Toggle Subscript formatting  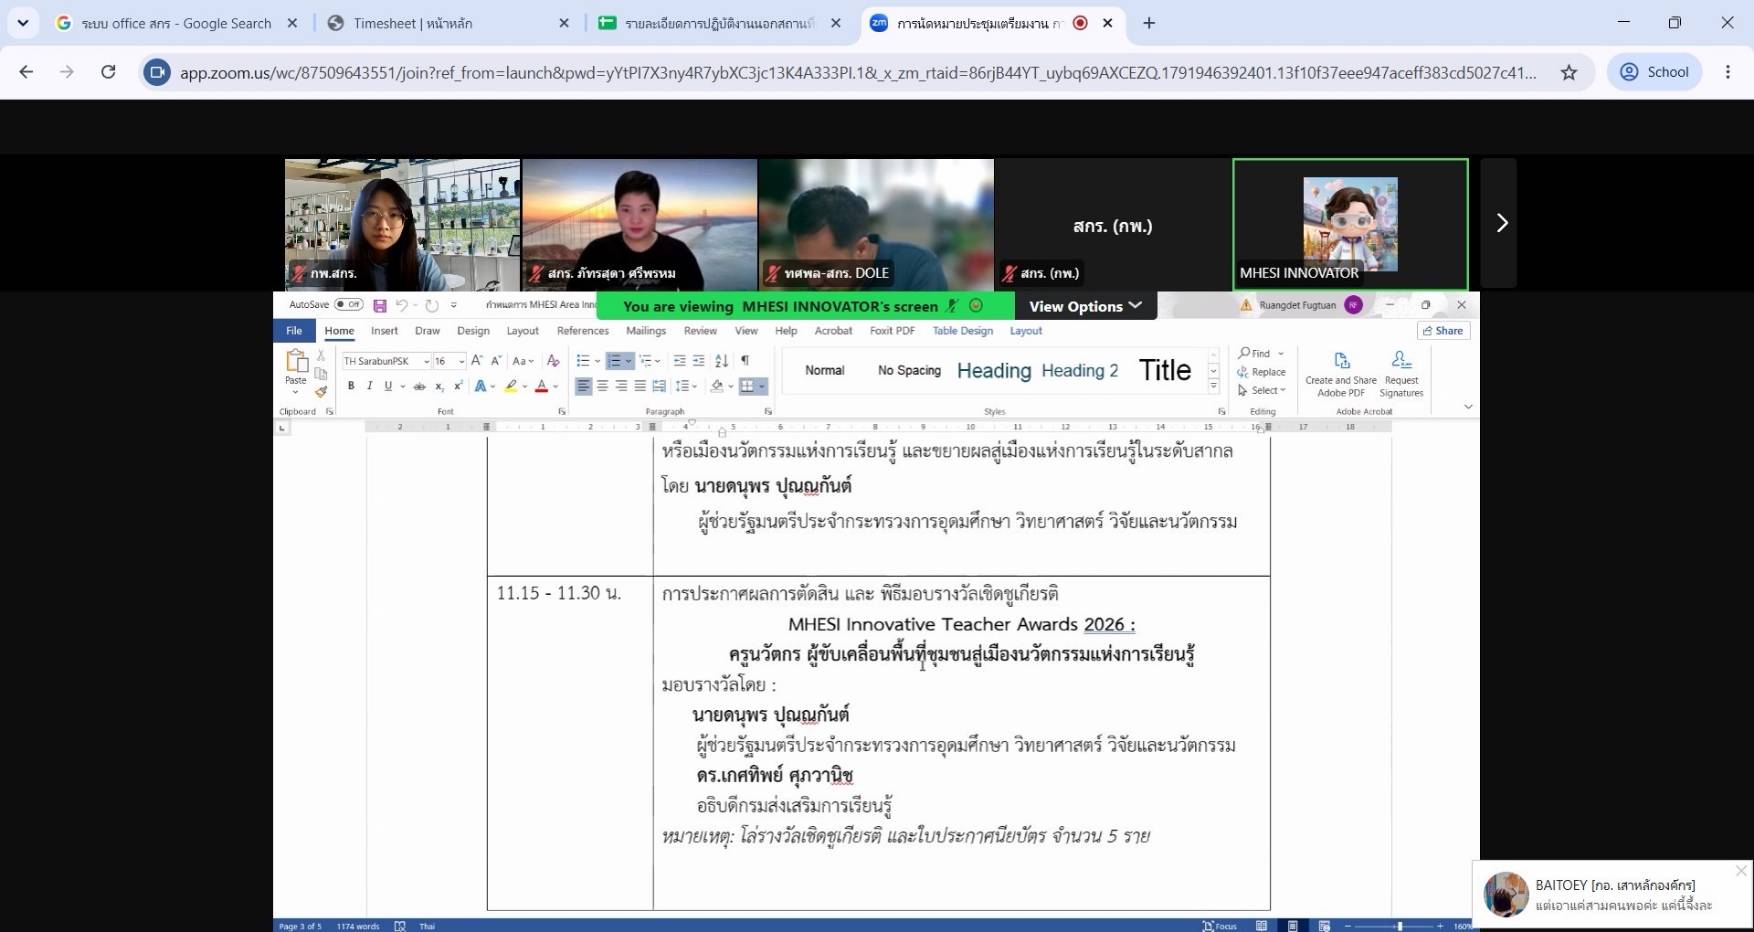click(439, 386)
